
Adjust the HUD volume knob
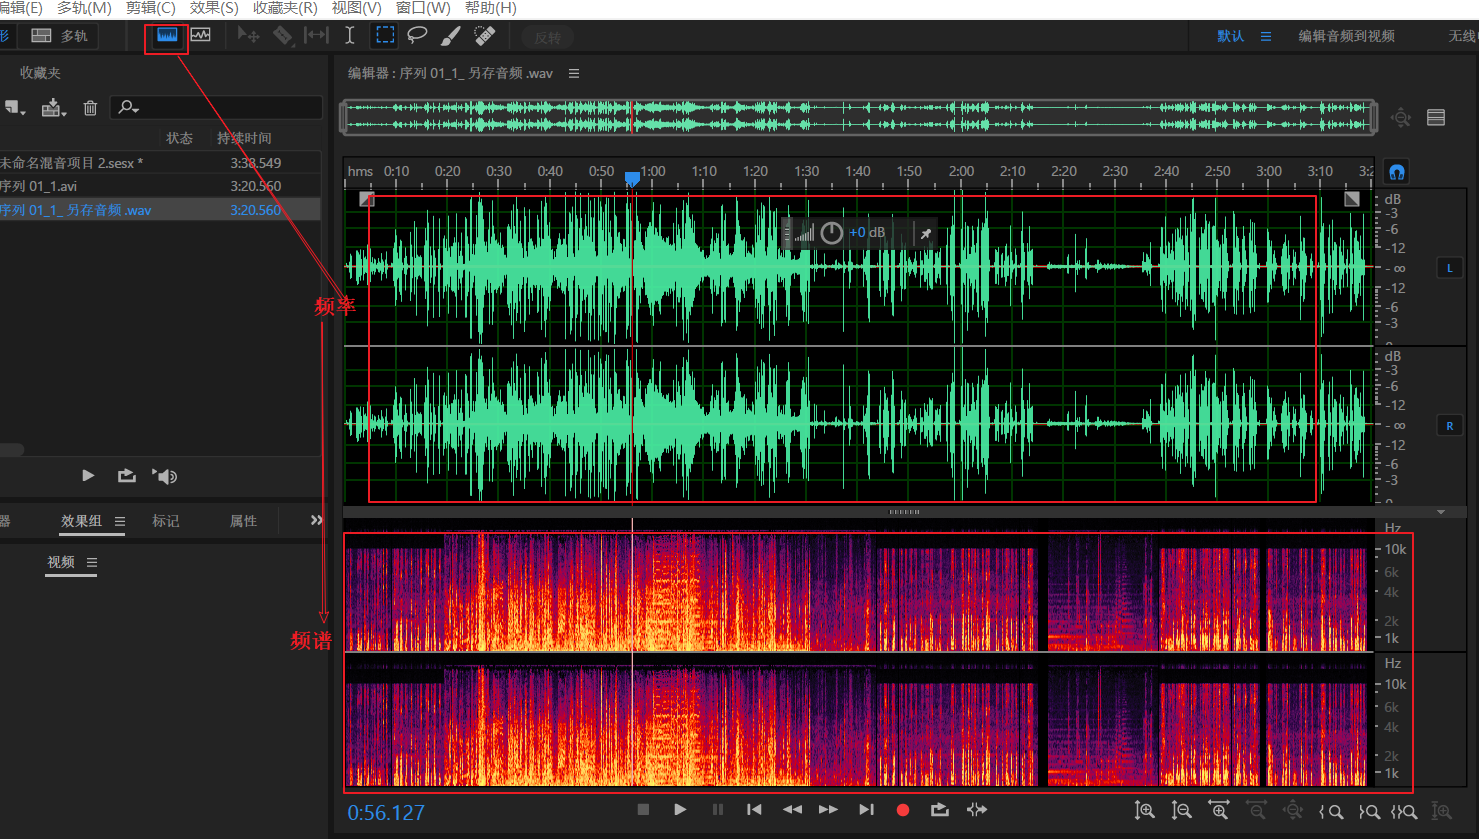[x=832, y=233]
